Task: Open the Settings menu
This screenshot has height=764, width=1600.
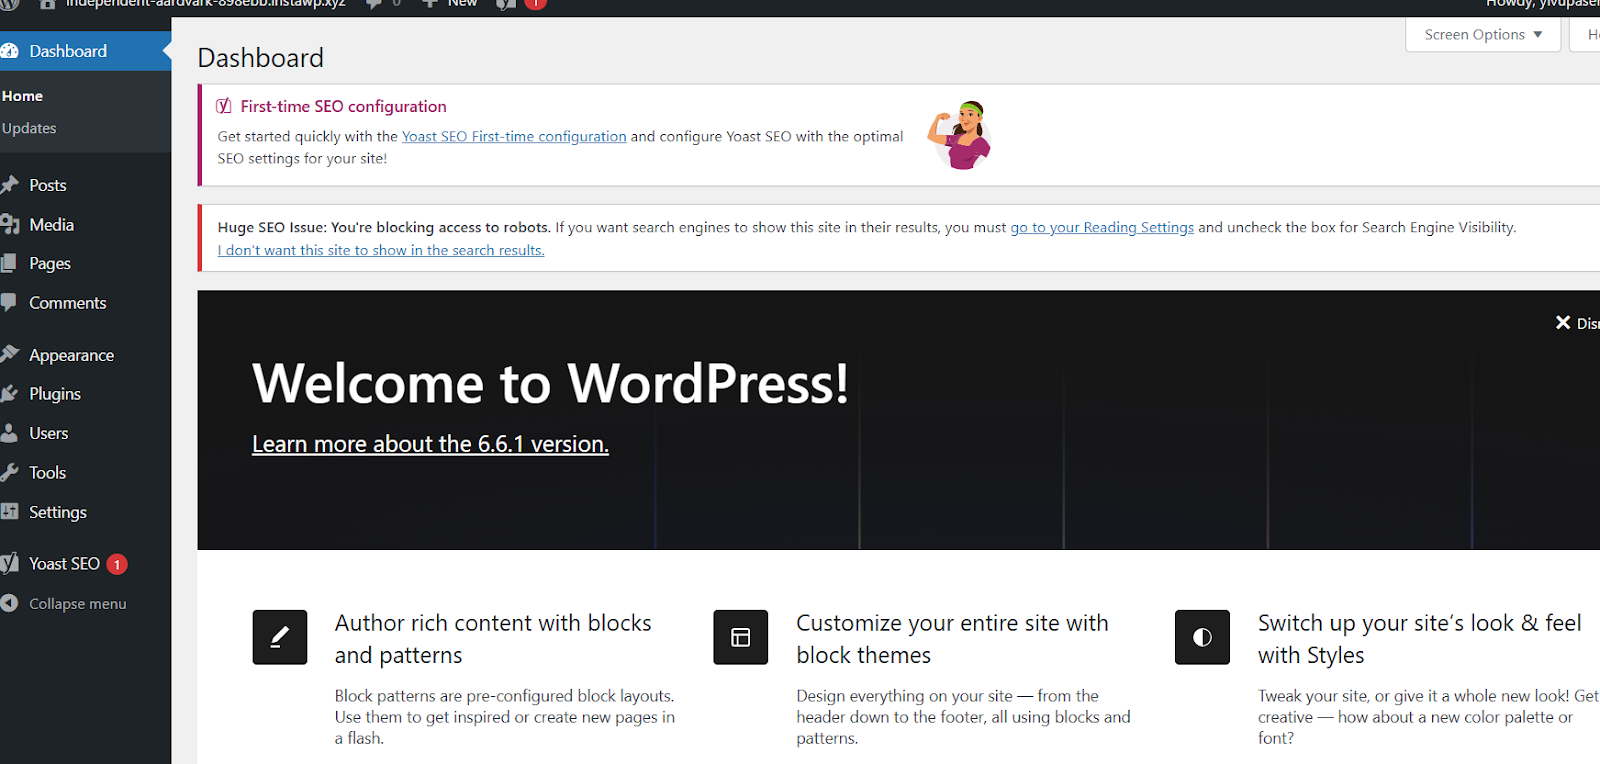Action: [58, 512]
